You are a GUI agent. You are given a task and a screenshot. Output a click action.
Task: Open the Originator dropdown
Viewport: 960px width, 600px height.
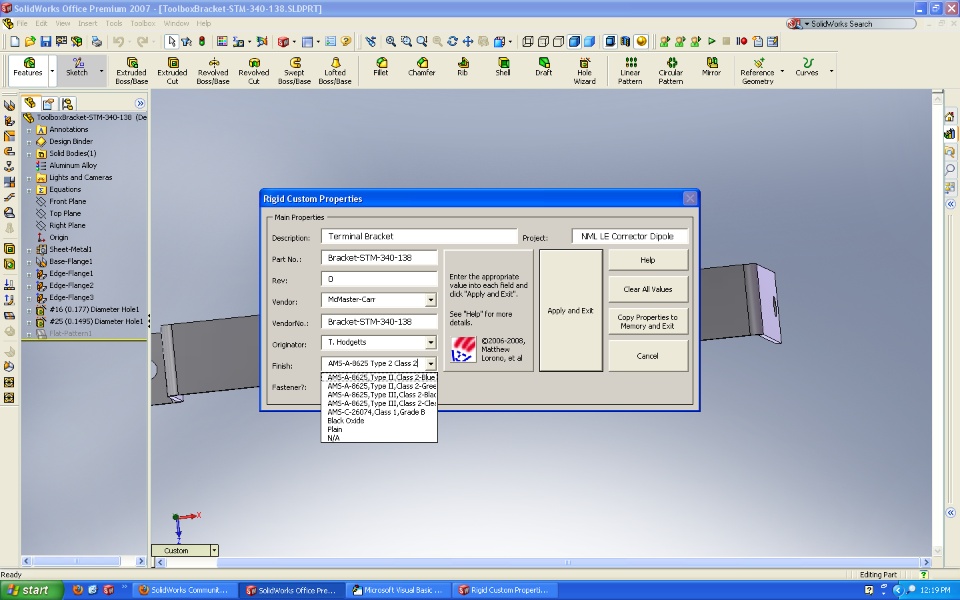point(430,342)
